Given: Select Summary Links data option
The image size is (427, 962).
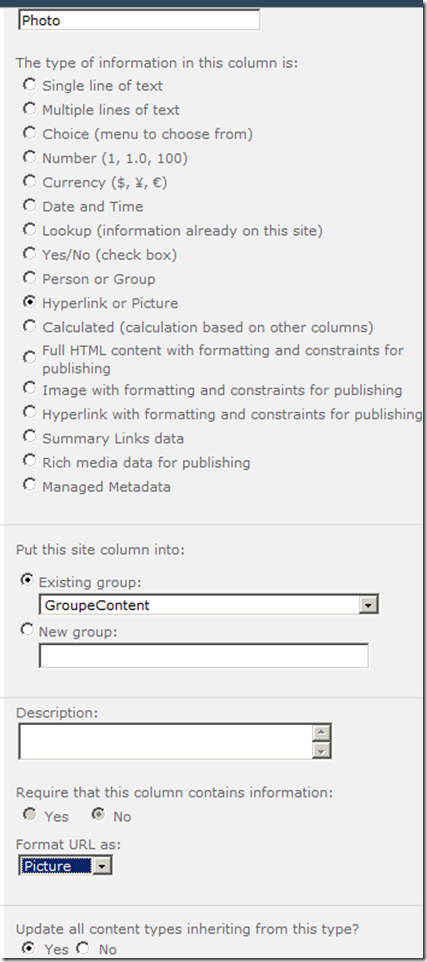Looking at the screenshot, I should coord(29,437).
